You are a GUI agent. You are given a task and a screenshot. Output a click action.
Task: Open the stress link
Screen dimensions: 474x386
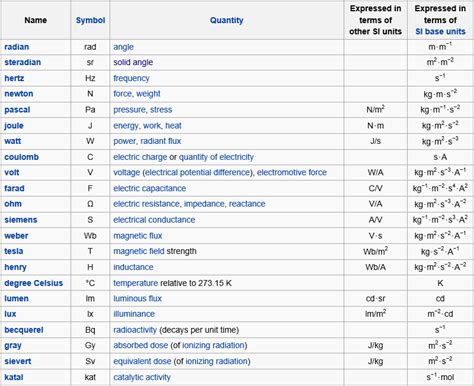click(x=161, y=110)
